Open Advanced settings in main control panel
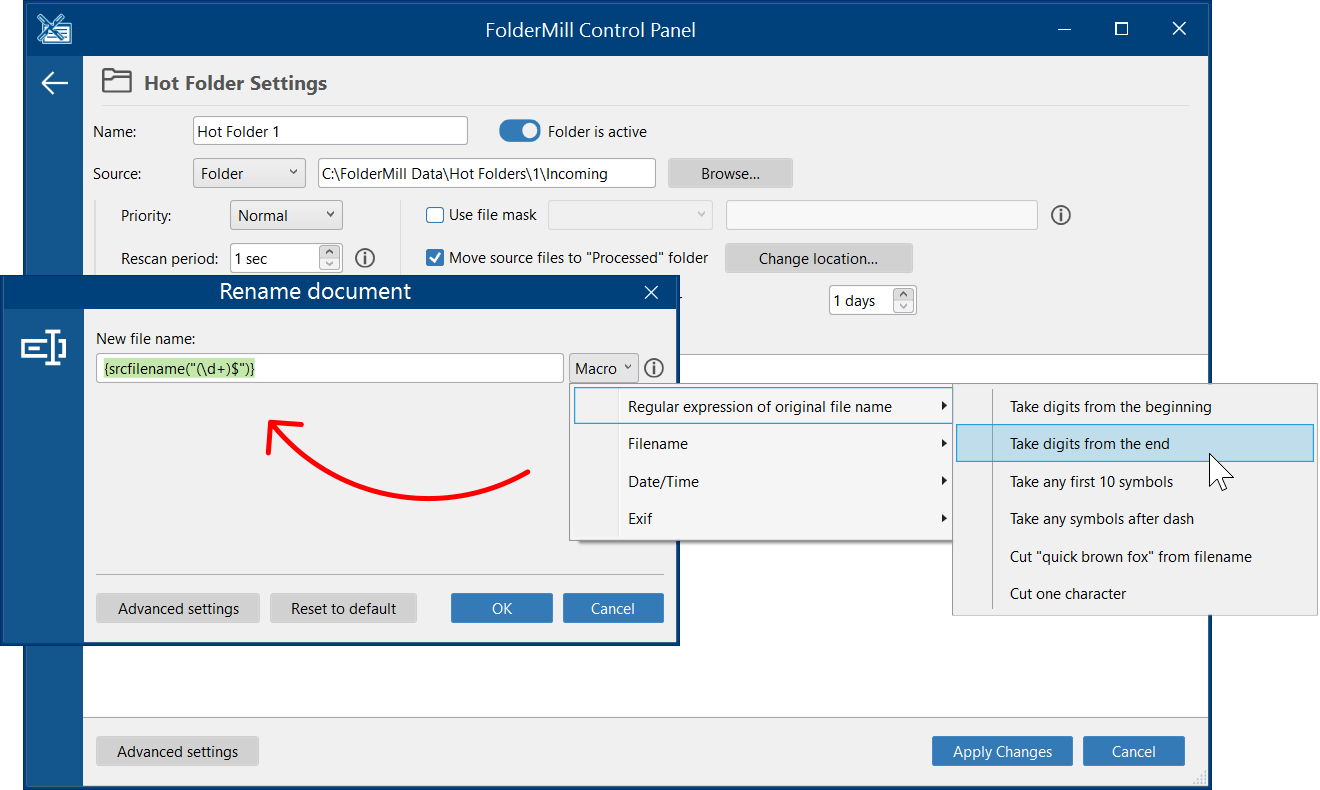 (177, 751)
